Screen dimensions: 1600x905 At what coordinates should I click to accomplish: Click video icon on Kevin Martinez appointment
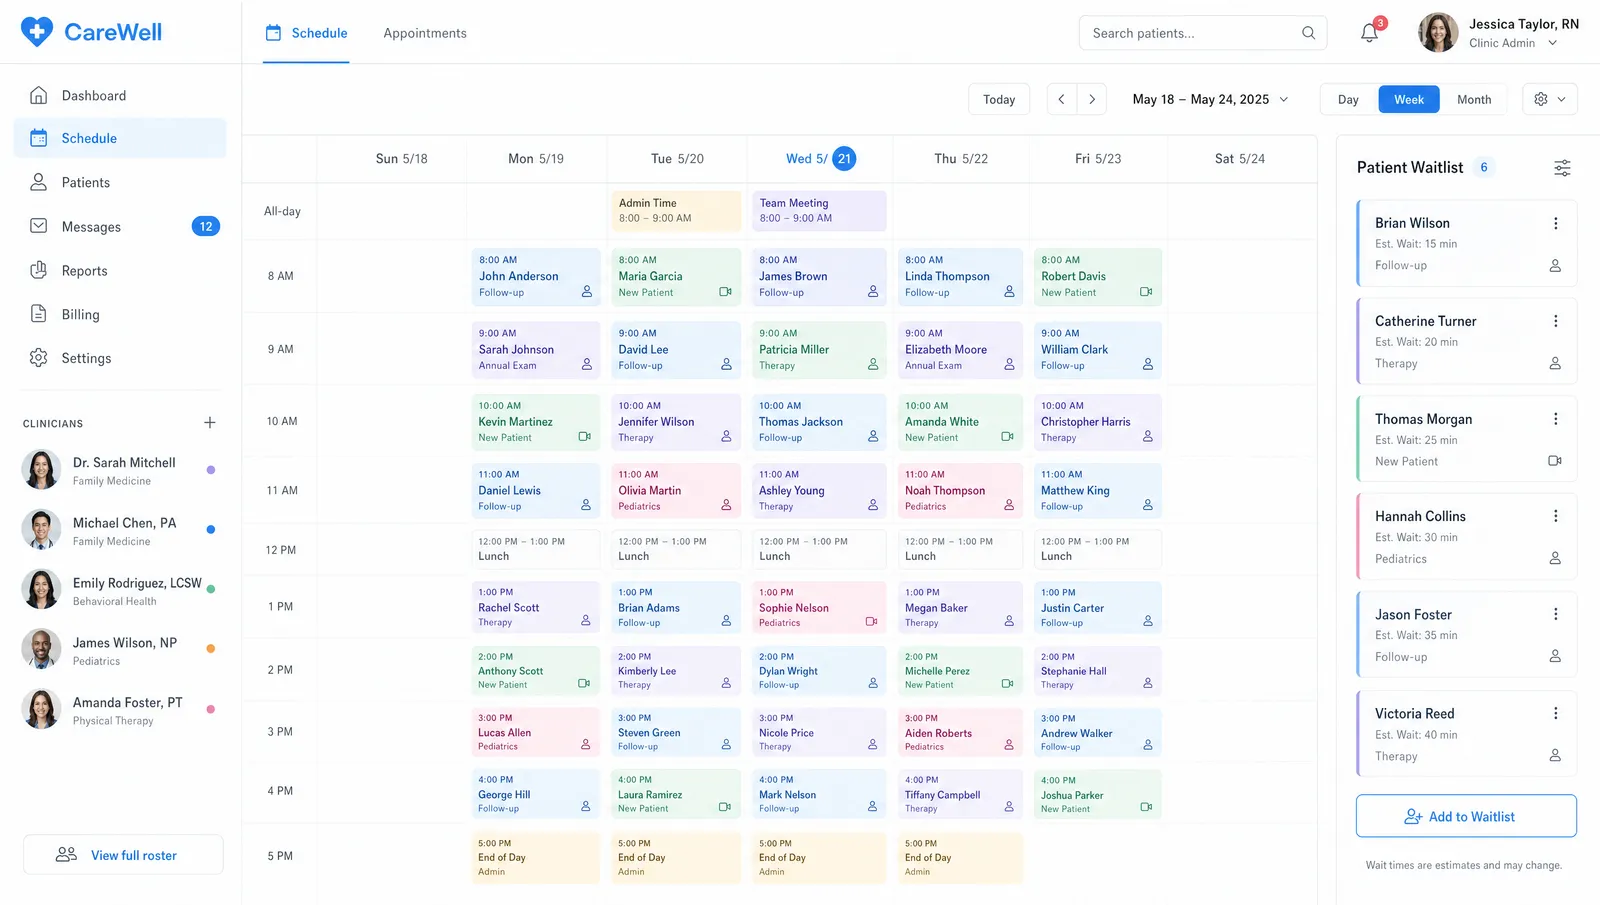585,437
